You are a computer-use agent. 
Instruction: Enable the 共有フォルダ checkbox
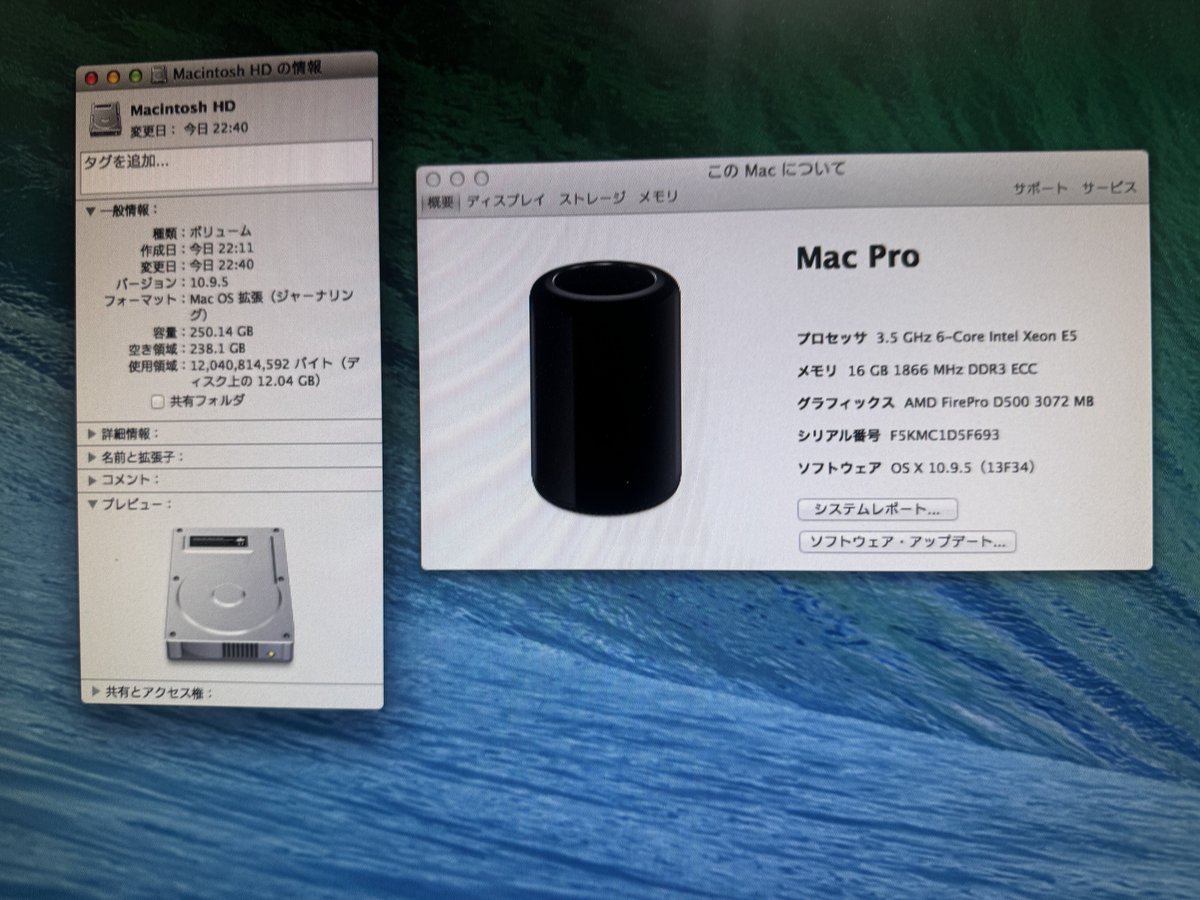tap(155, 400)
